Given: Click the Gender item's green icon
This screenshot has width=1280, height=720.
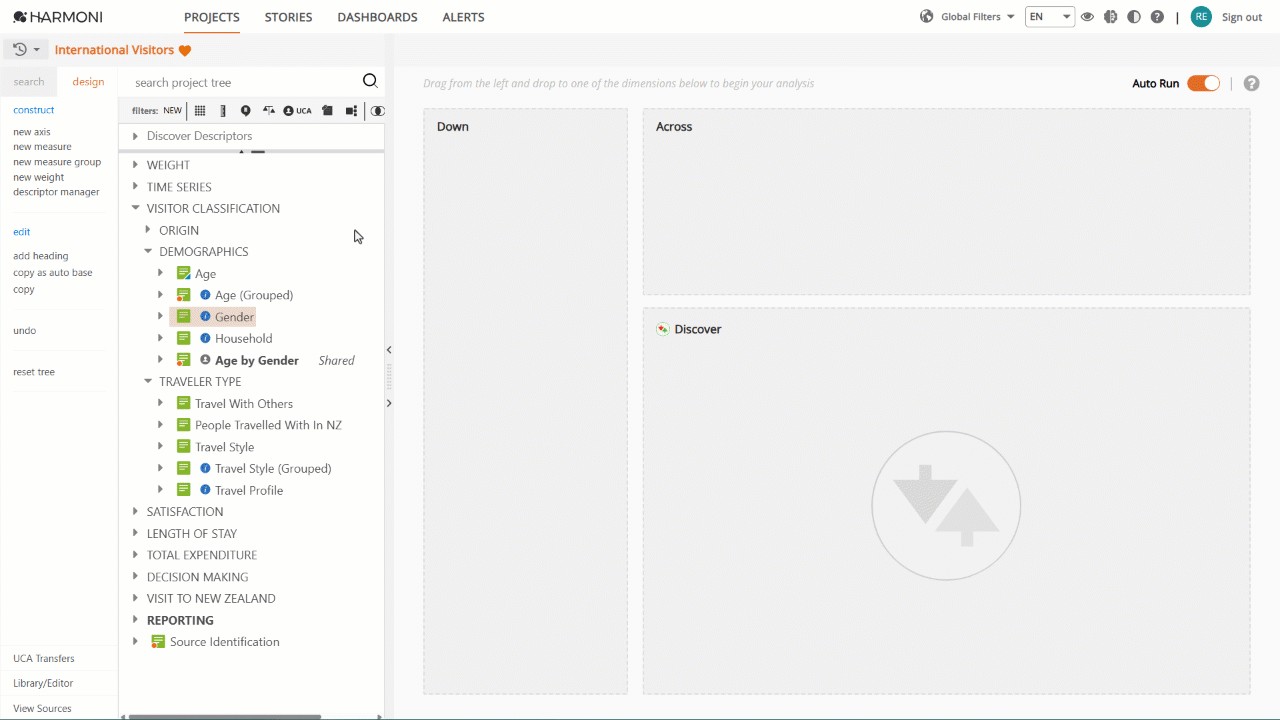Looking at the screenshot, I should 183,317.
